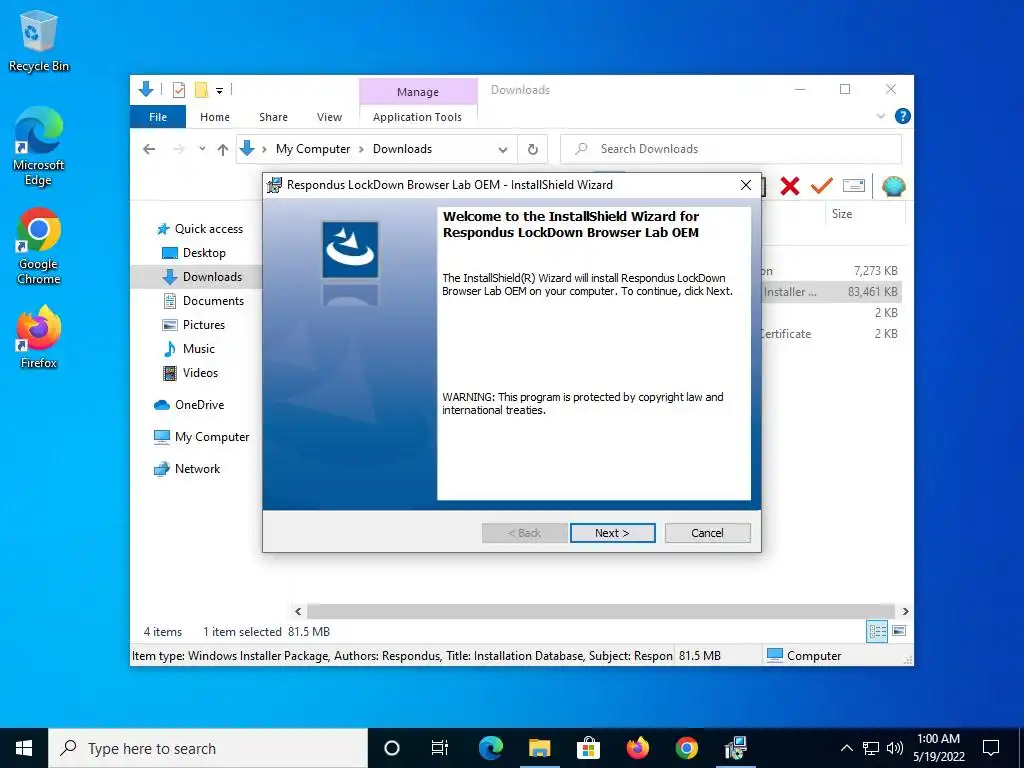The image size is (1024, 768).
Task: Click the blue shell globe toolbar icon
Action: pyautogui.click(x=893, y=187)
